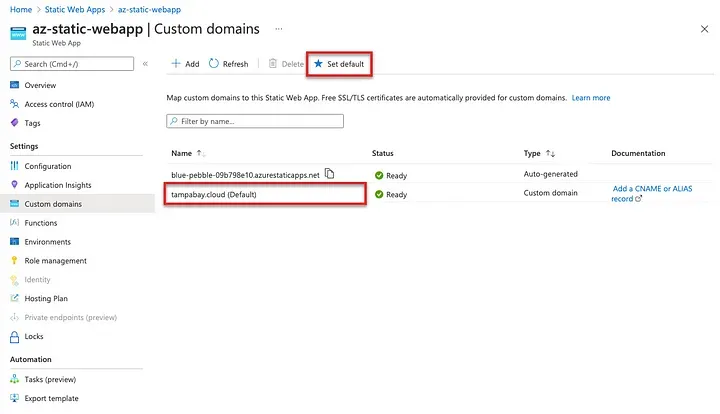Open the Learn more link
The height and width of the screenshot is (414, 720).
pos(591,98)
